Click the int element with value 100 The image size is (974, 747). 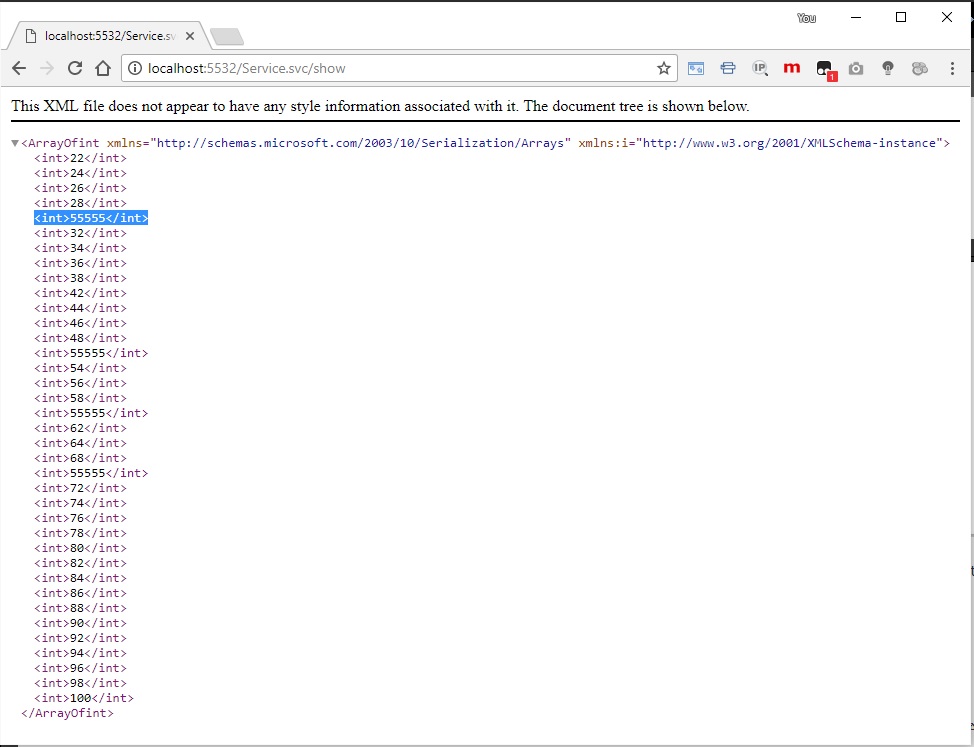click(84, 698)
